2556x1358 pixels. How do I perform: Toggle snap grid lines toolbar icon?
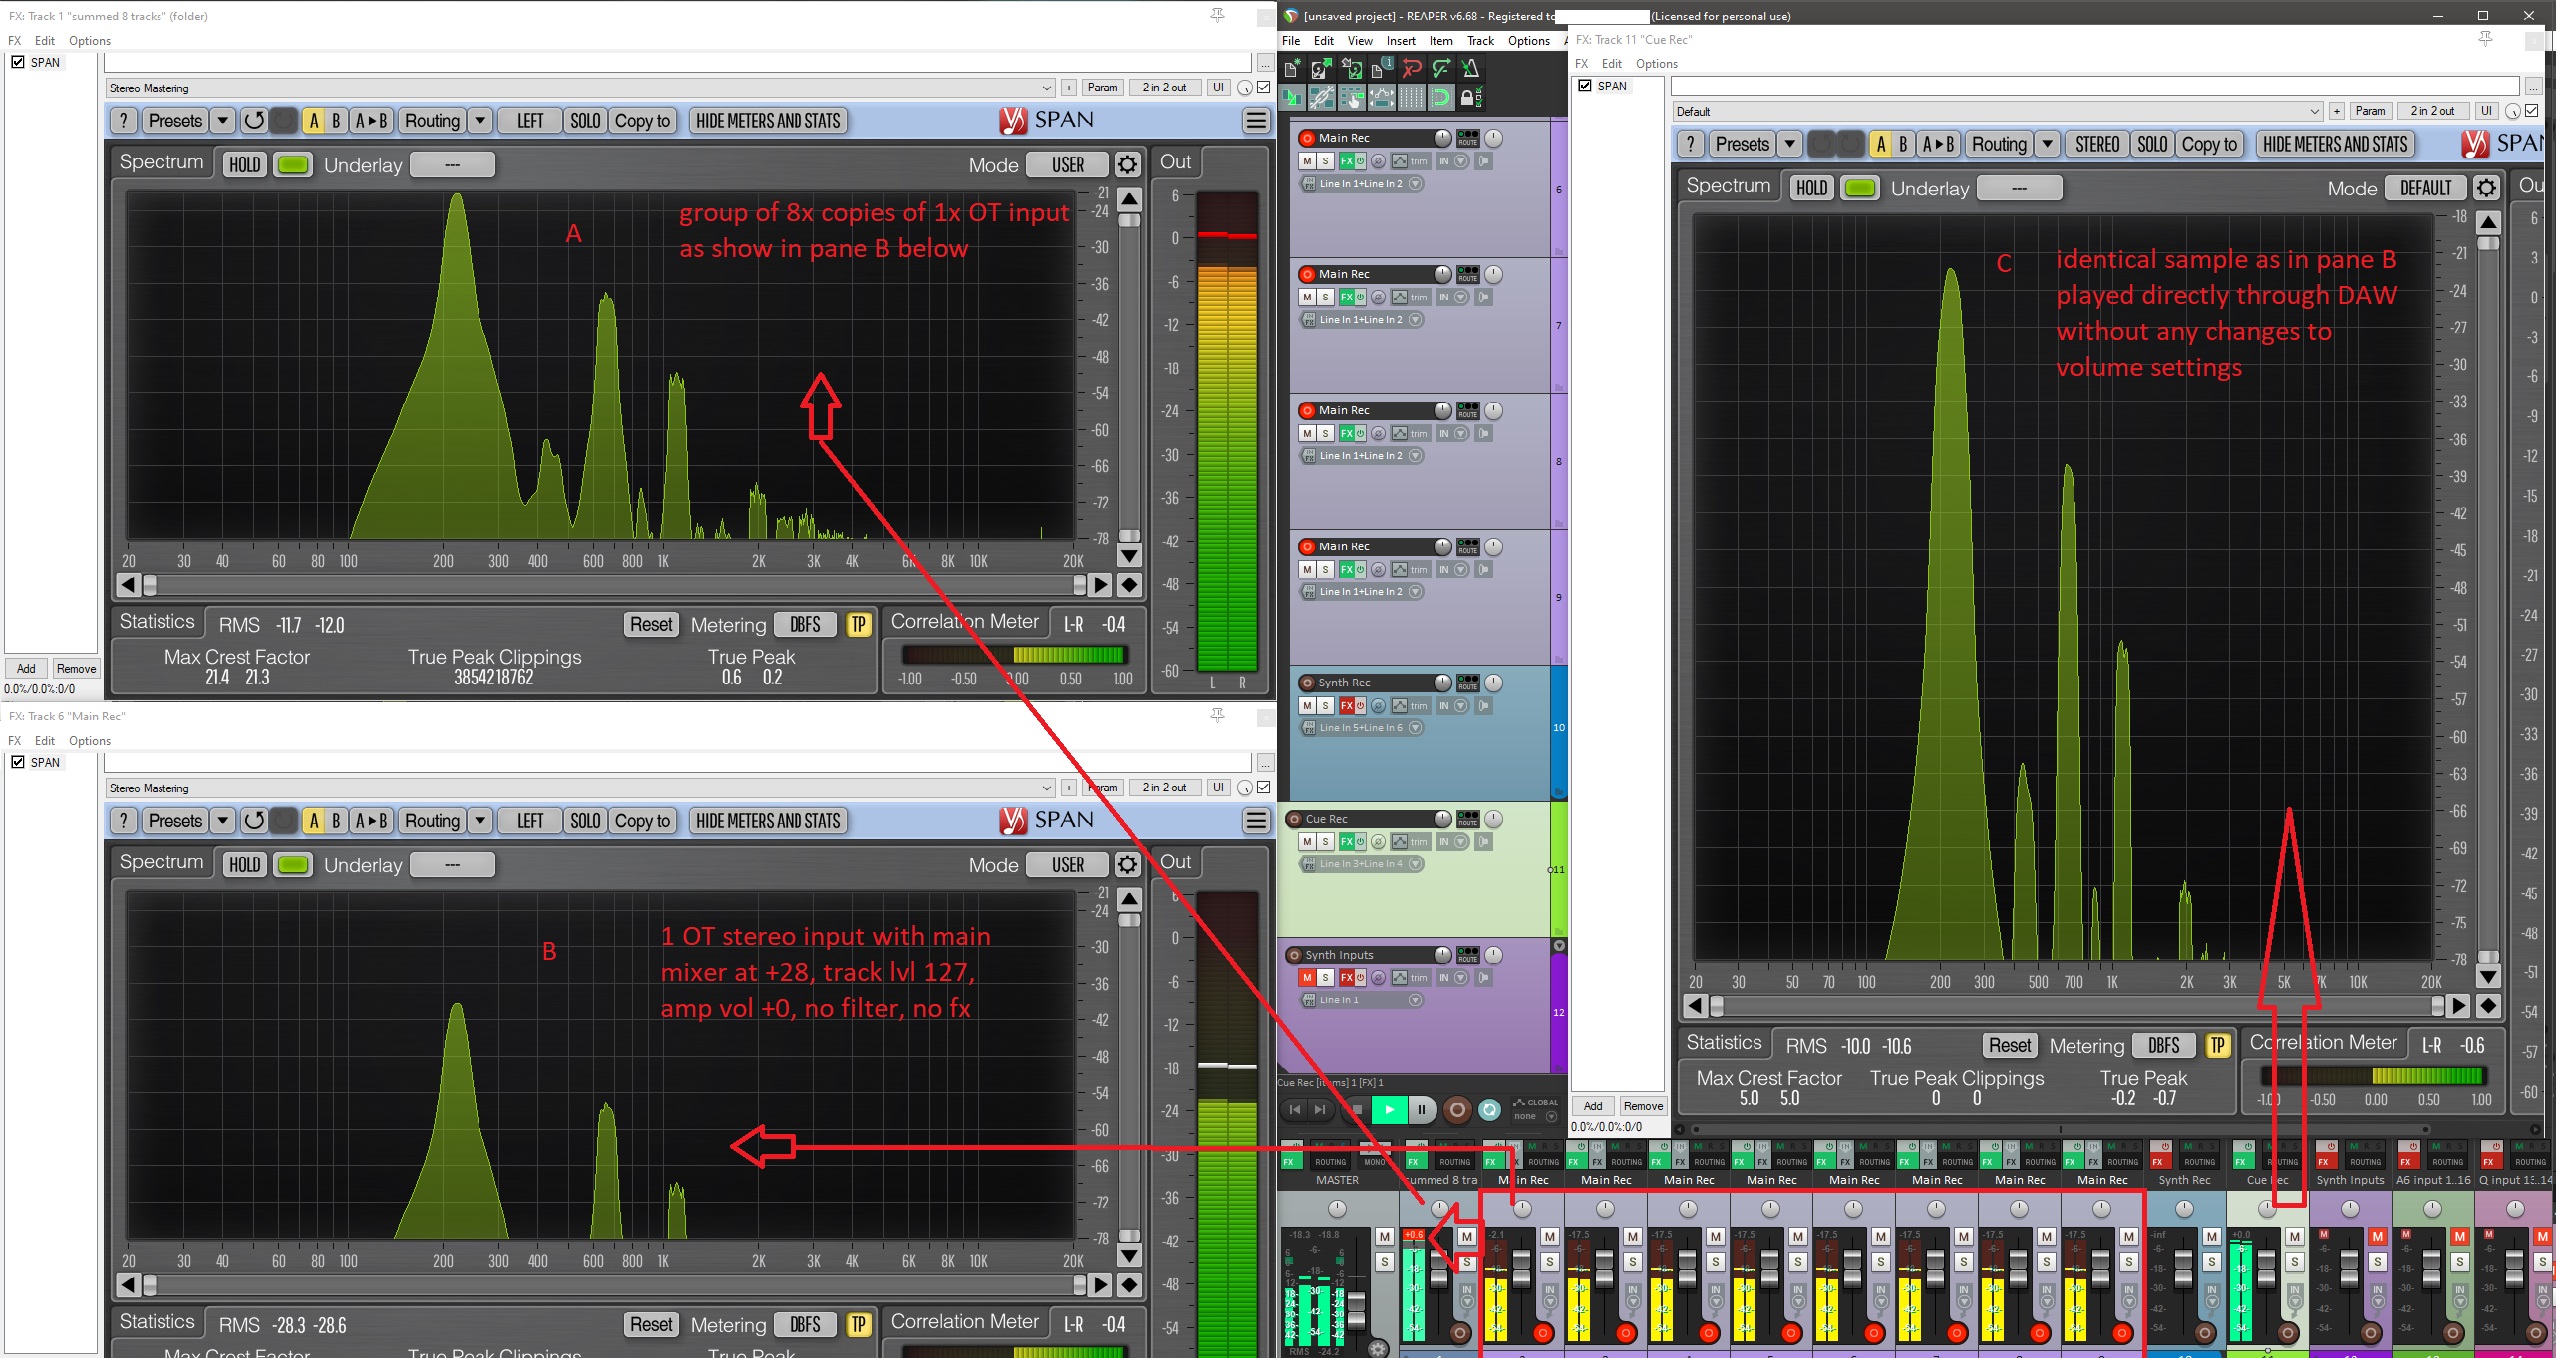(1411, 98)
